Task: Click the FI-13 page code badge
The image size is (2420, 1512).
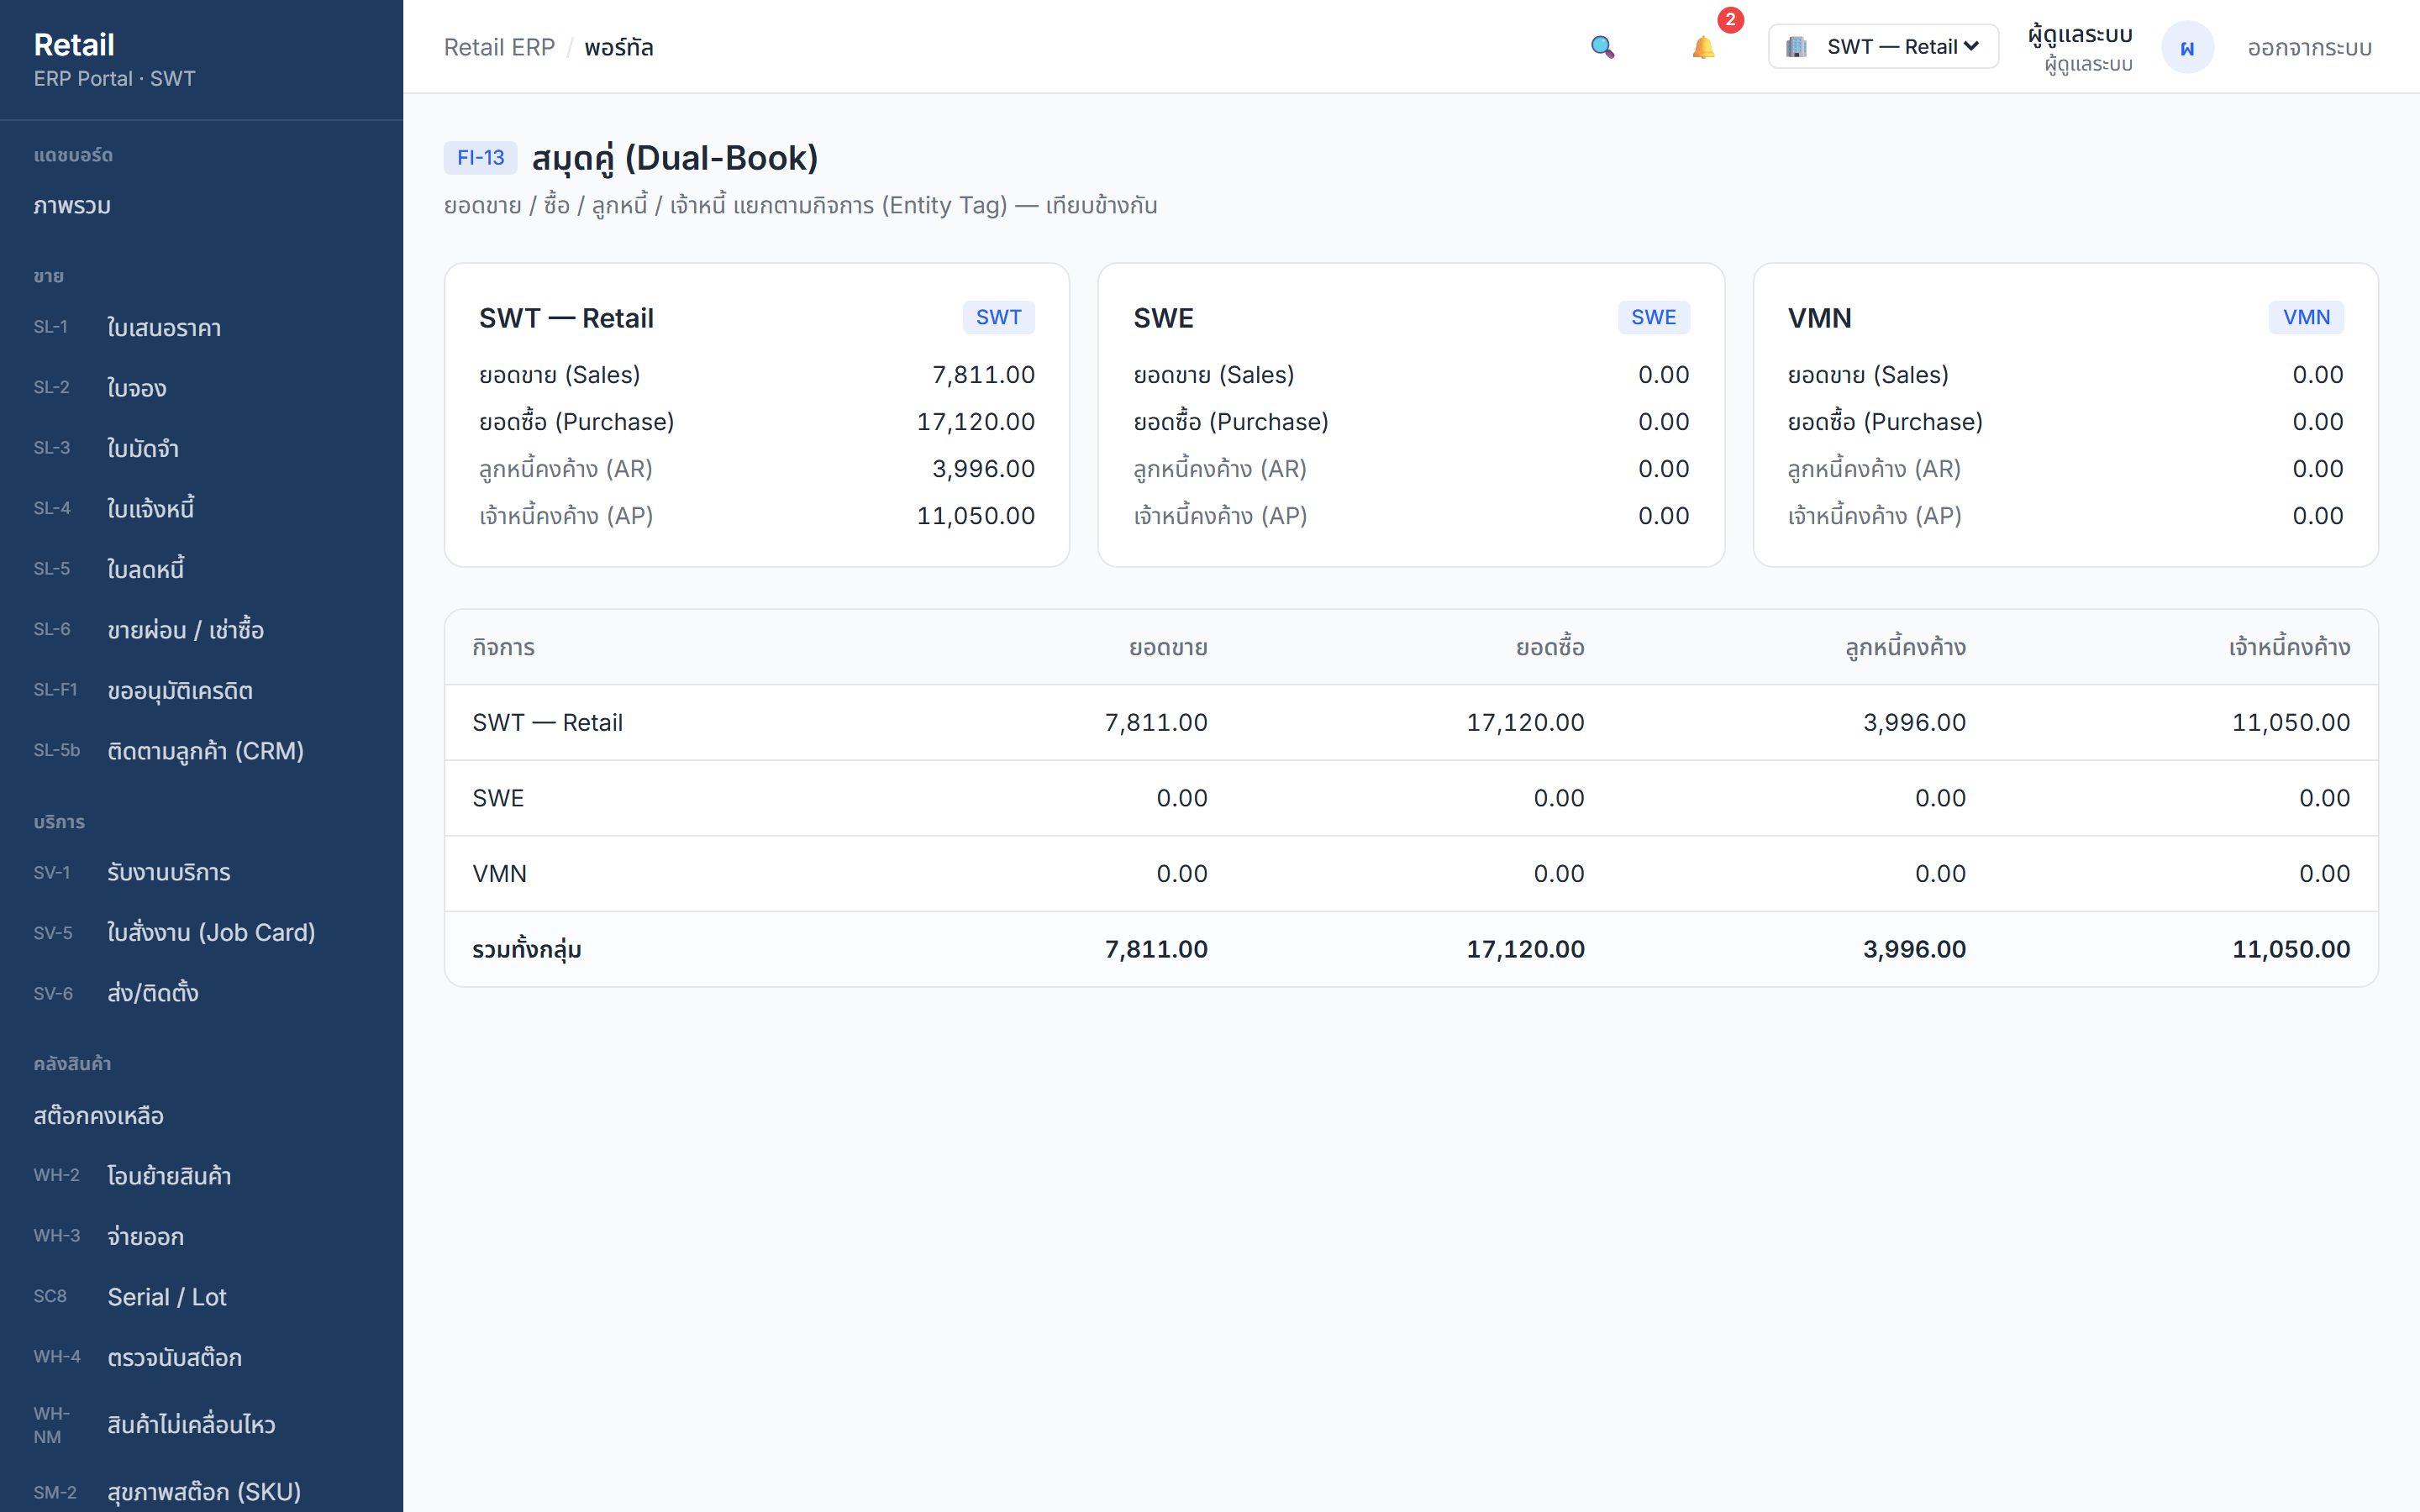Action: (x=480, y=158)
